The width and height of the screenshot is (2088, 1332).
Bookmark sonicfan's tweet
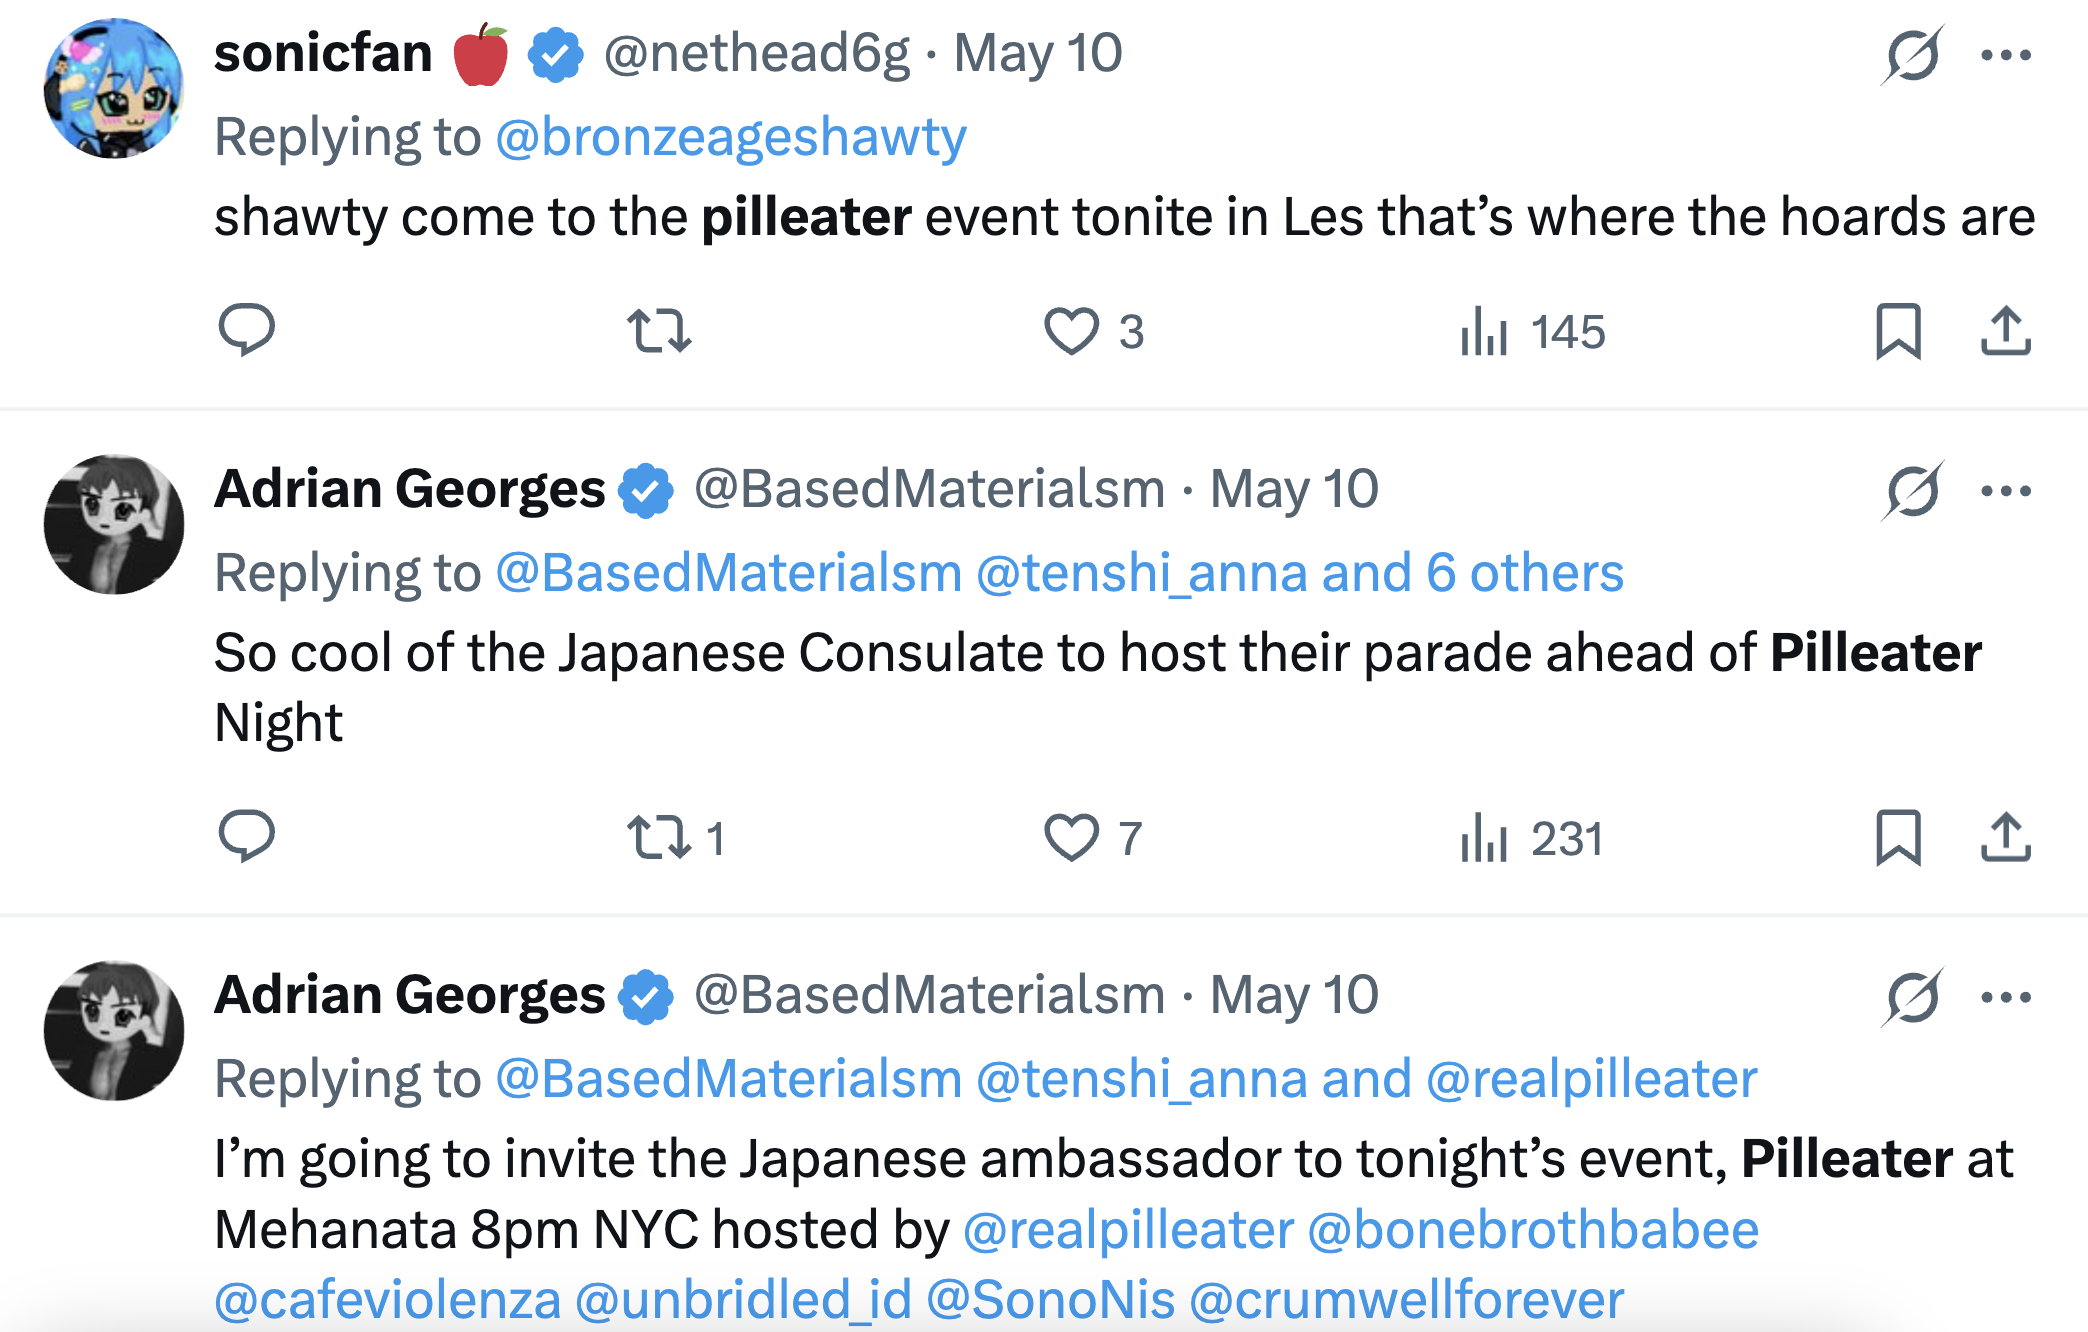pos(1898,331)
